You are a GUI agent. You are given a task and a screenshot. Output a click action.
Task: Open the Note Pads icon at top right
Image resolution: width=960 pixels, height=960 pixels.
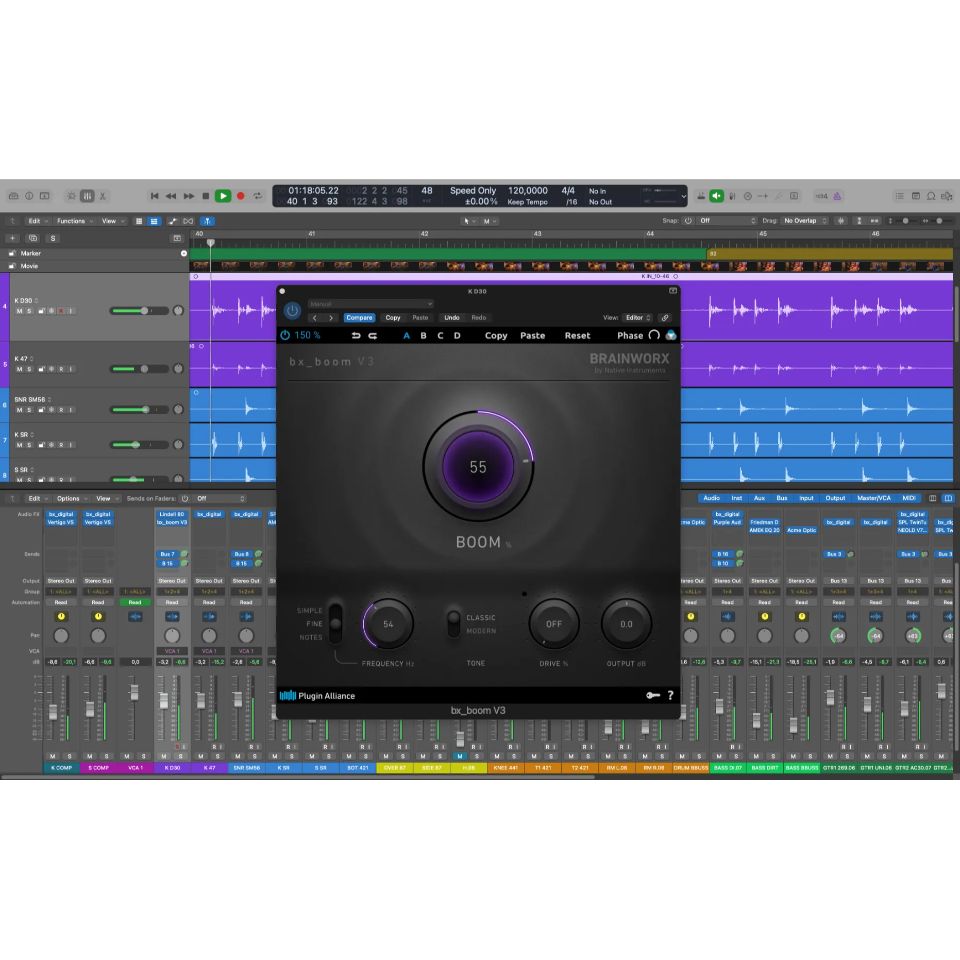(915, 196)
